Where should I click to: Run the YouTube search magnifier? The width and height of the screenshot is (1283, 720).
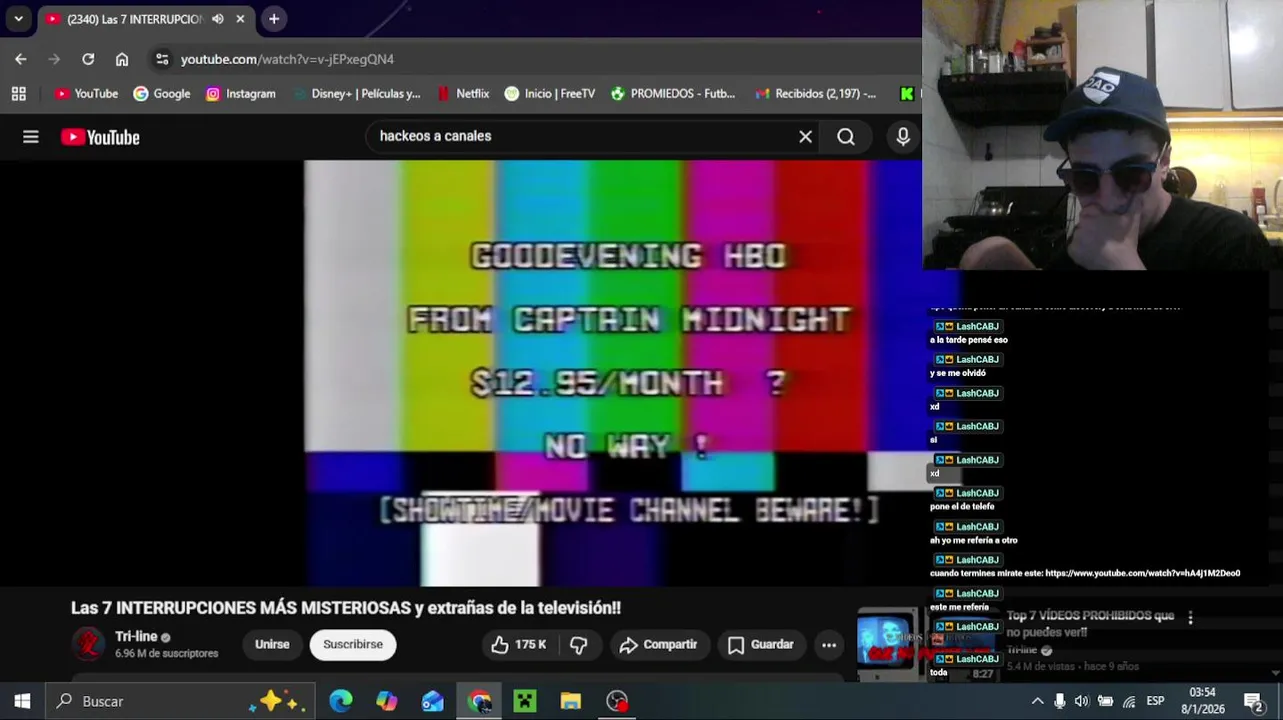[x=846, y=136]
